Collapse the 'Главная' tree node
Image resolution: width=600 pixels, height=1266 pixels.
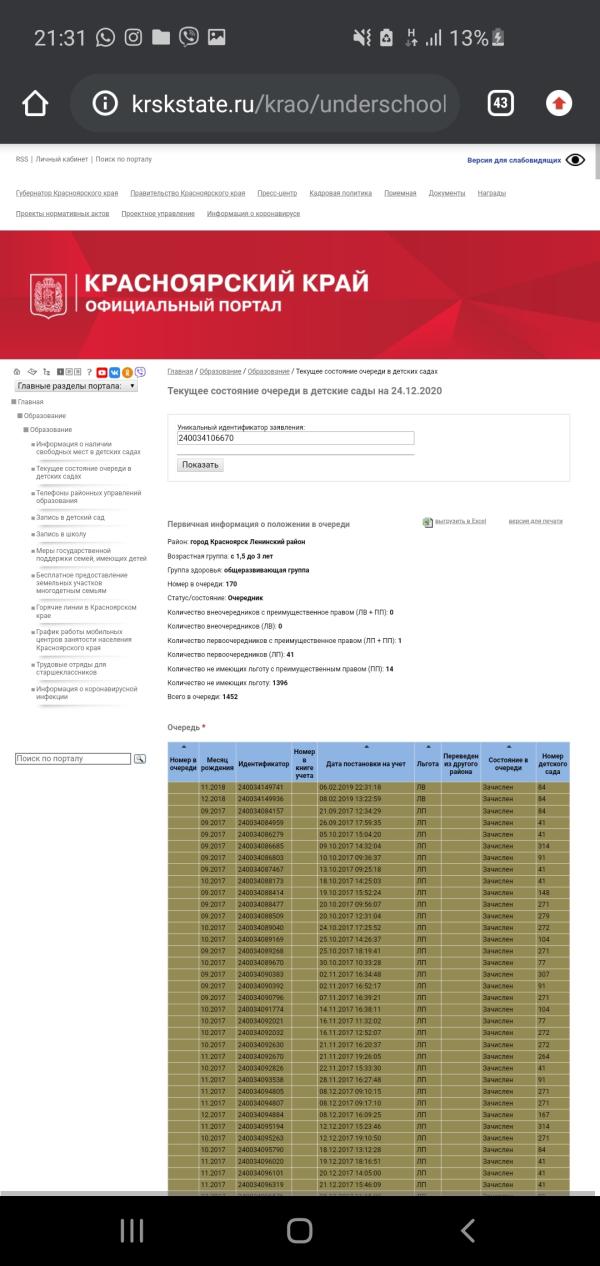pos(14,401)
